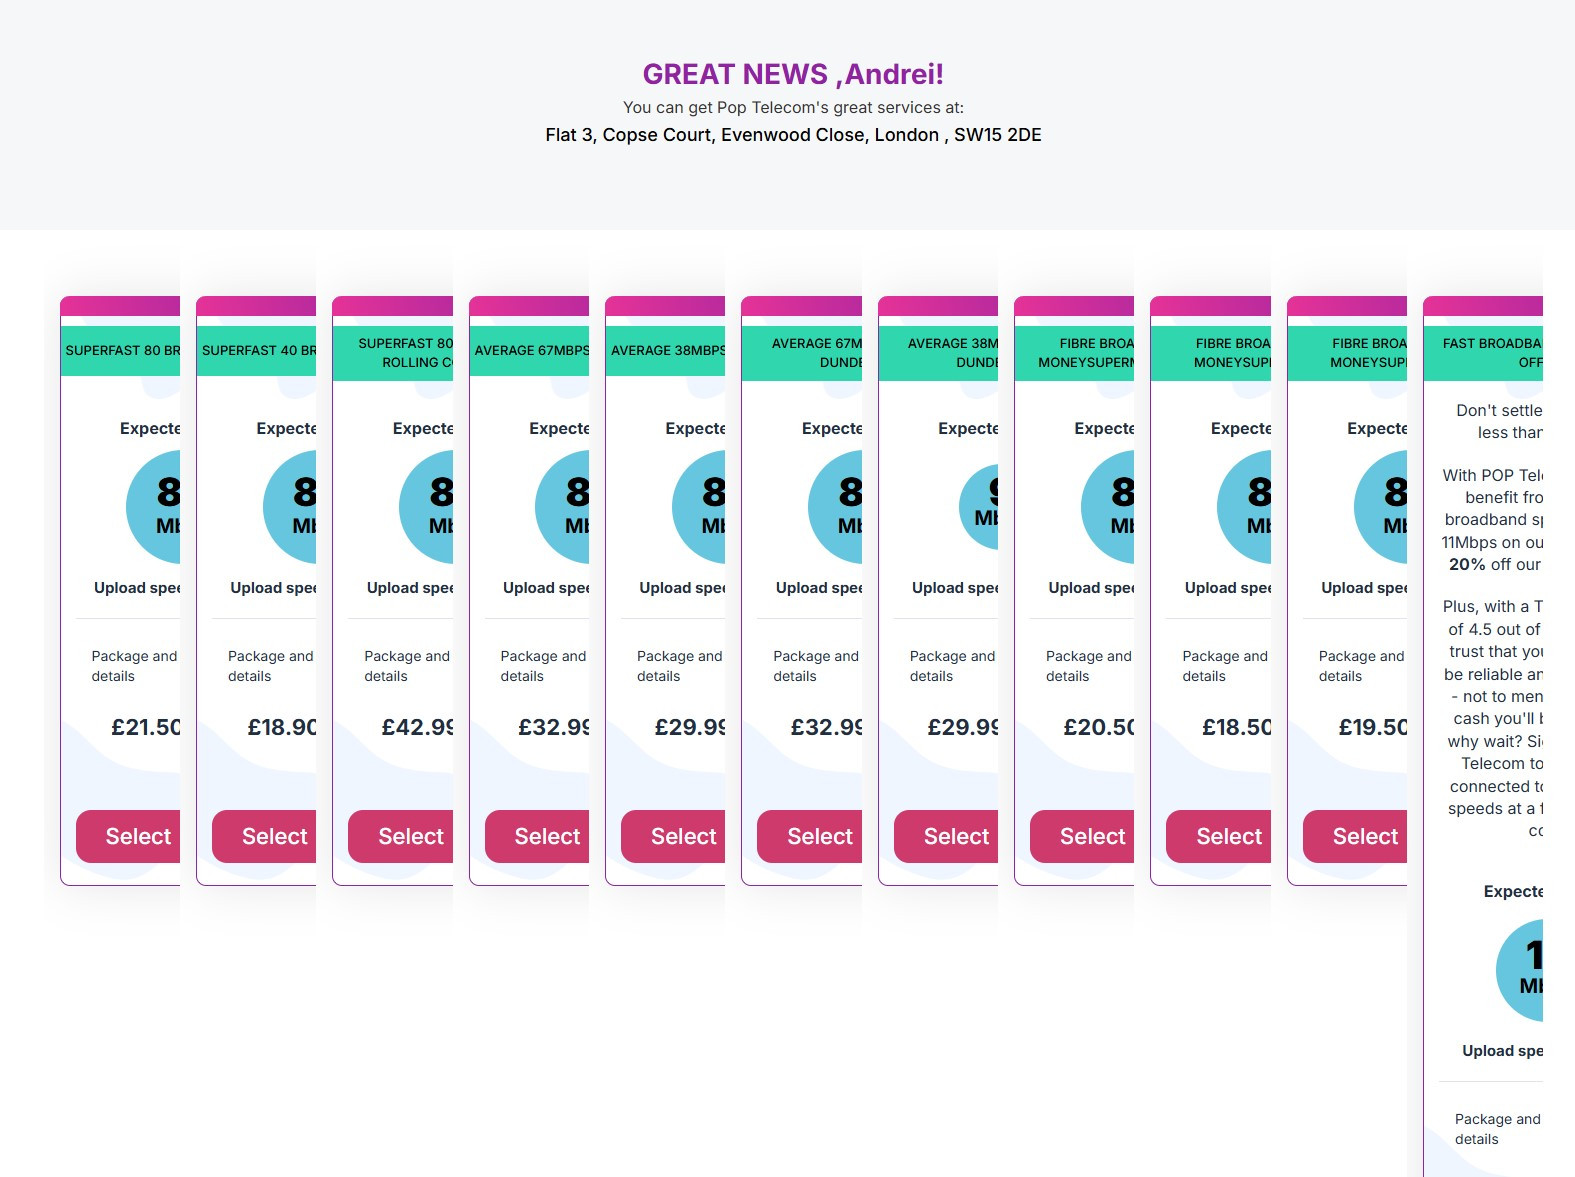Click the Flat 3, Copse Court address
This screenshot has width=1575, height=1177.
[793, 135]
